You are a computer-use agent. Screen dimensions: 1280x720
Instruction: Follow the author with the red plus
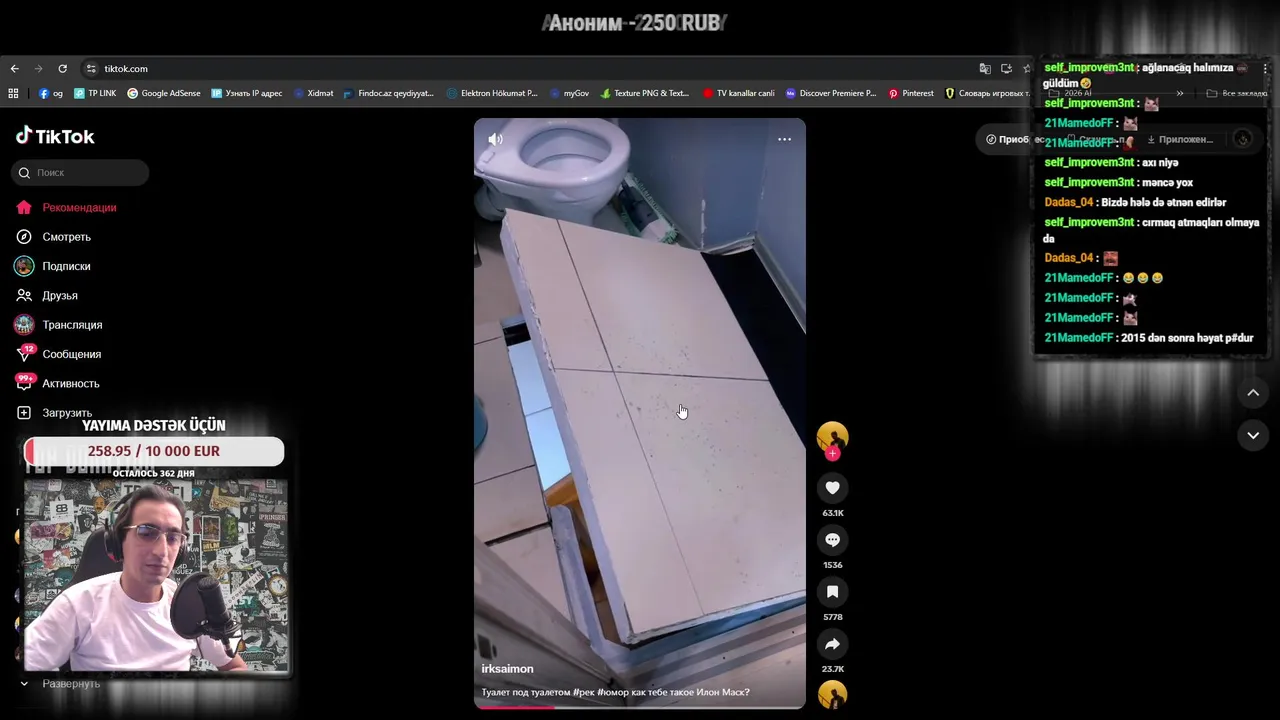click(x=832, y=454)
